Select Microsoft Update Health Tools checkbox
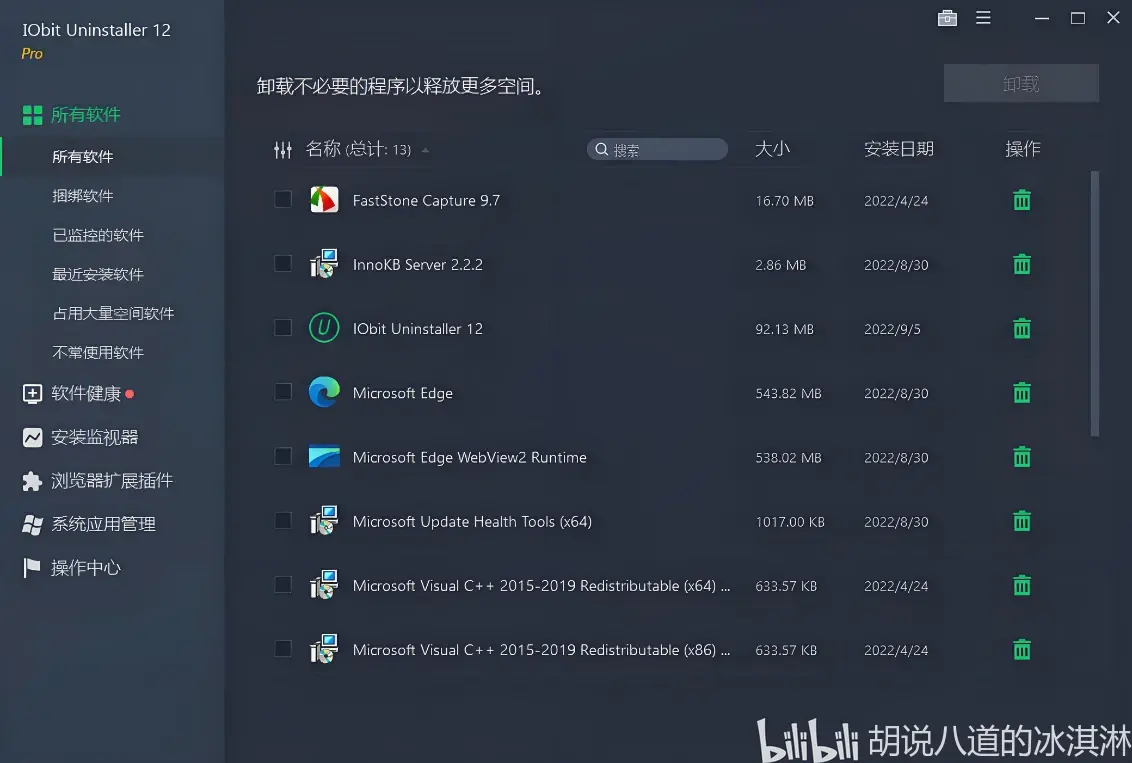 283,520
